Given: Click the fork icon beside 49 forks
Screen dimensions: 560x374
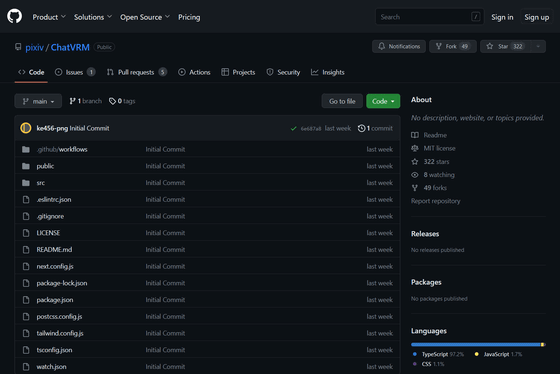Looking at the screenshot, I should [x=415, y=188].
